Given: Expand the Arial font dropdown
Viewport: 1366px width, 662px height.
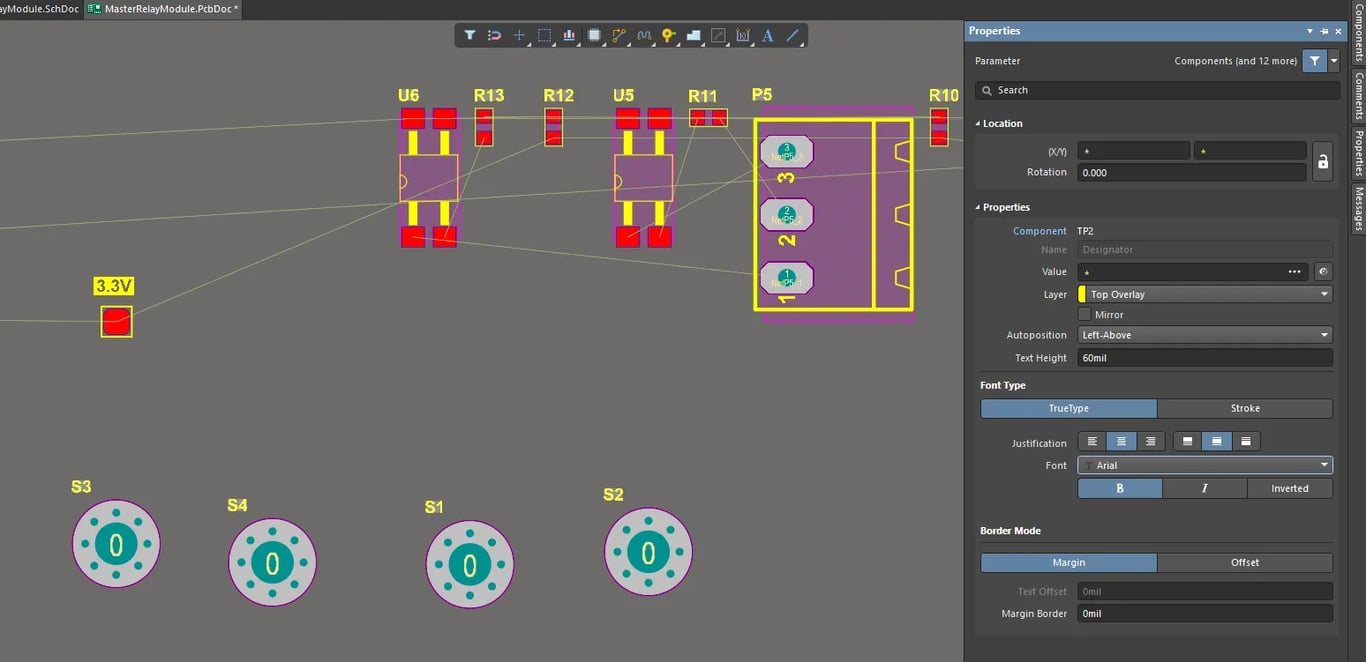Looking at the screenshot, I should click(x=1205, y=465).
